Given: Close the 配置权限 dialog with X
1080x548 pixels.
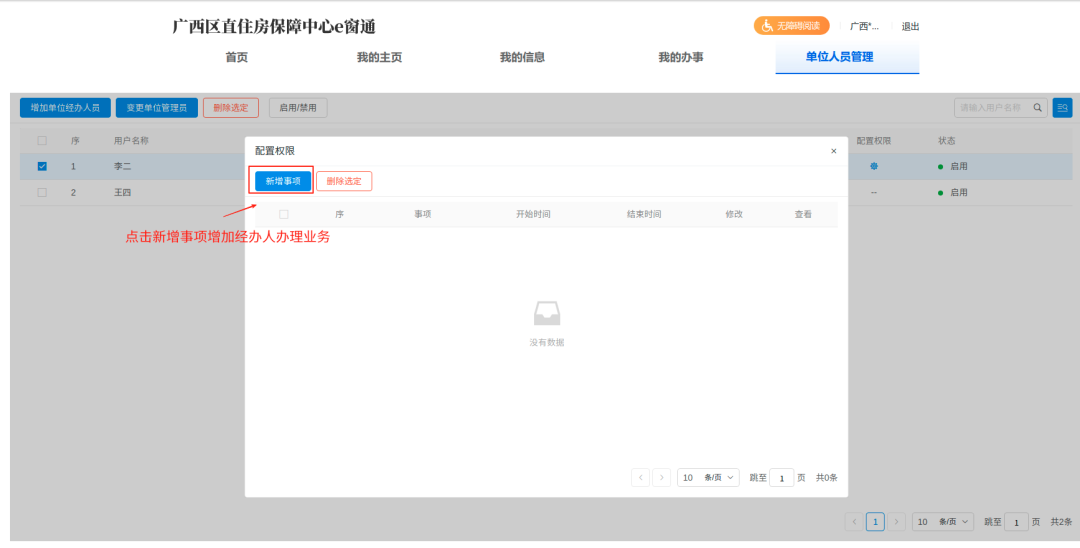Looking at the screenshot, I should click(x=833, y=151).
